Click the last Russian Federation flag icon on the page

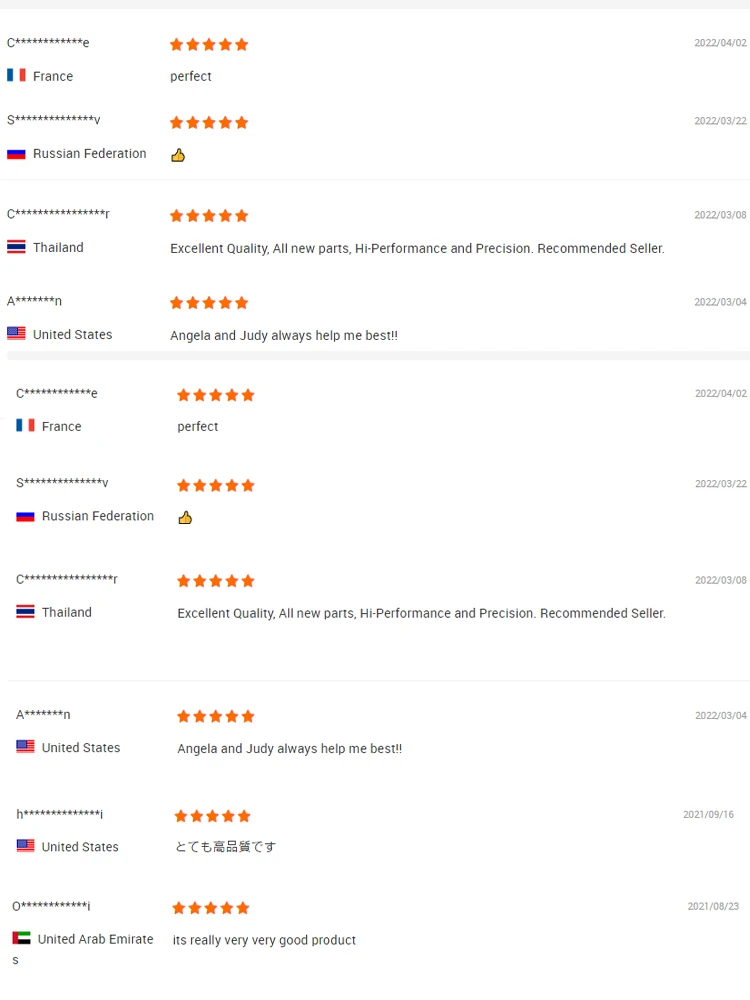(x=25, y=516)
